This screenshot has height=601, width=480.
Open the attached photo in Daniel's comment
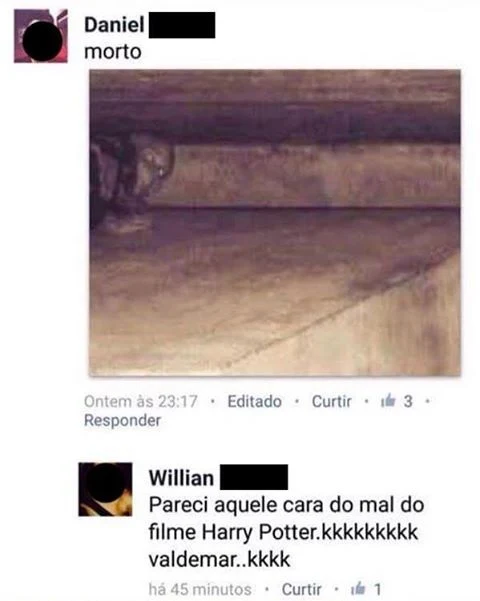click(x=275, y=223)
